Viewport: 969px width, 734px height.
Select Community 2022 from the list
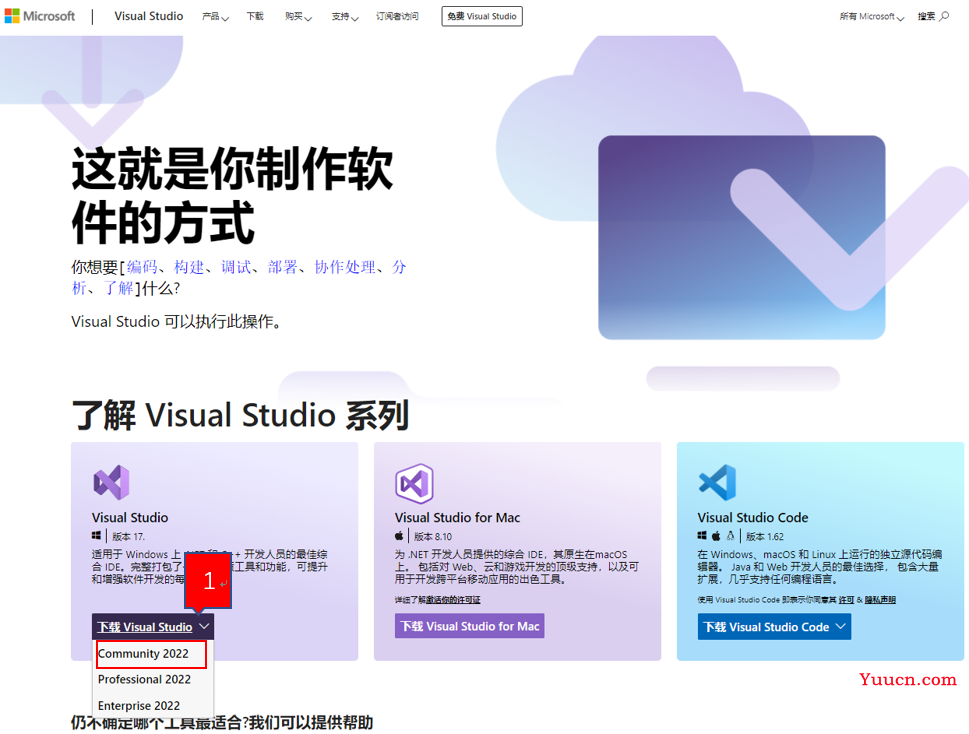[x=151, y=654]
